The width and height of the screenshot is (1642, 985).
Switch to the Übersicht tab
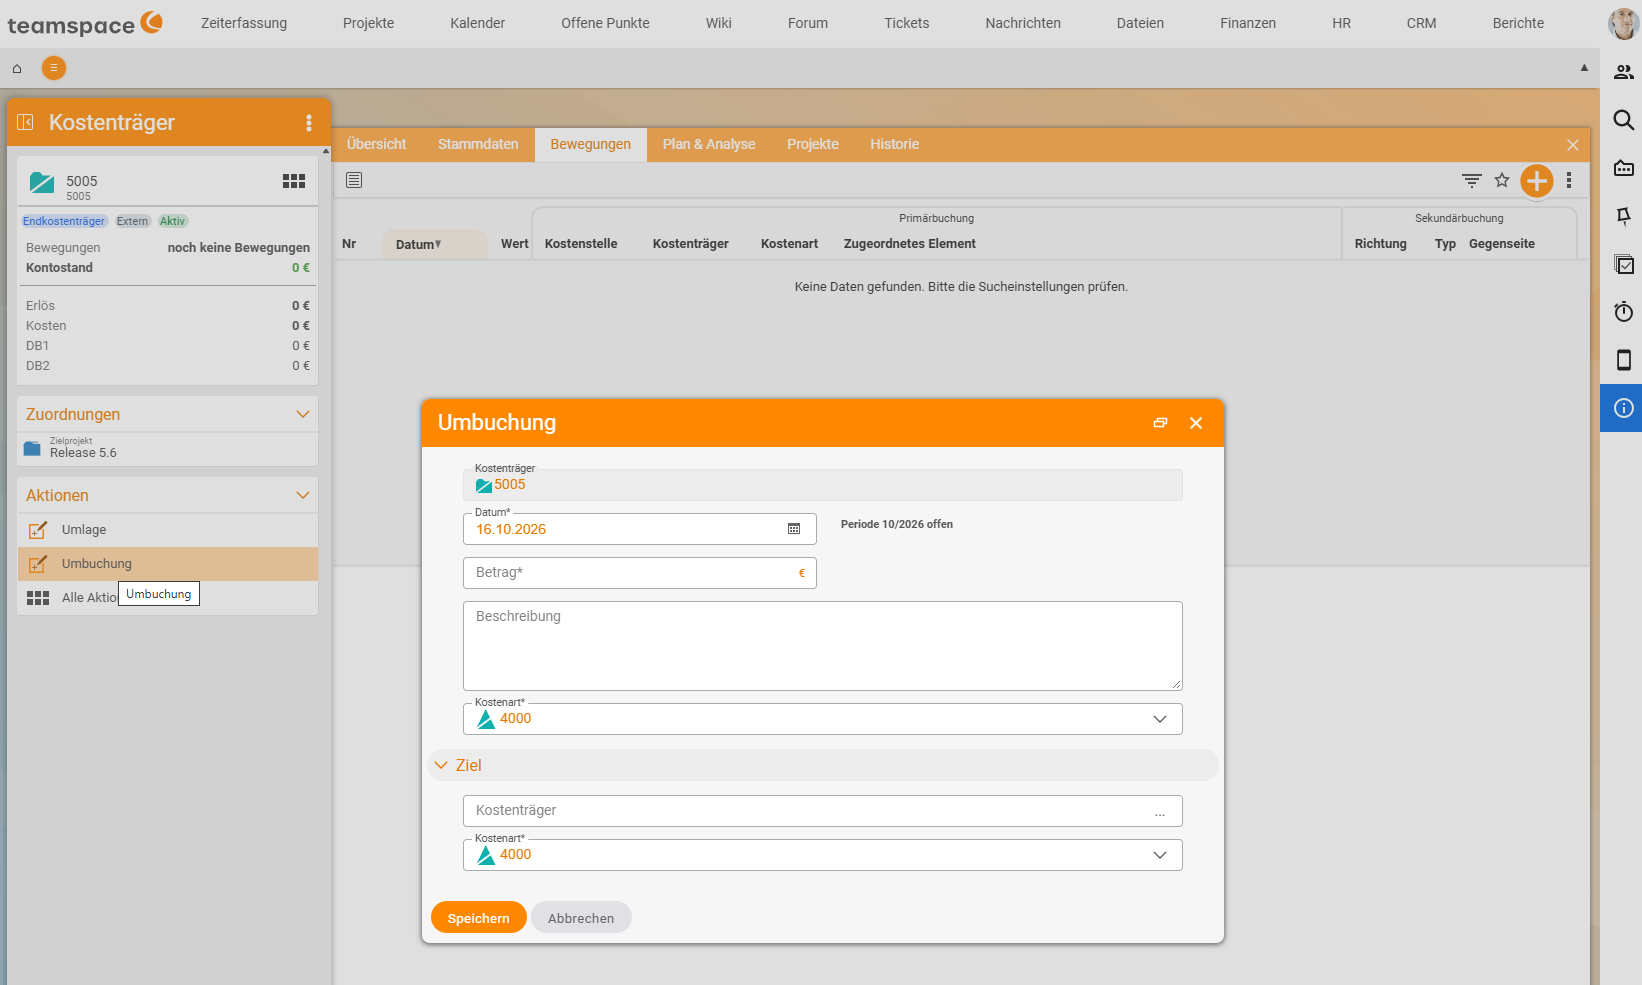coord(376,144)
